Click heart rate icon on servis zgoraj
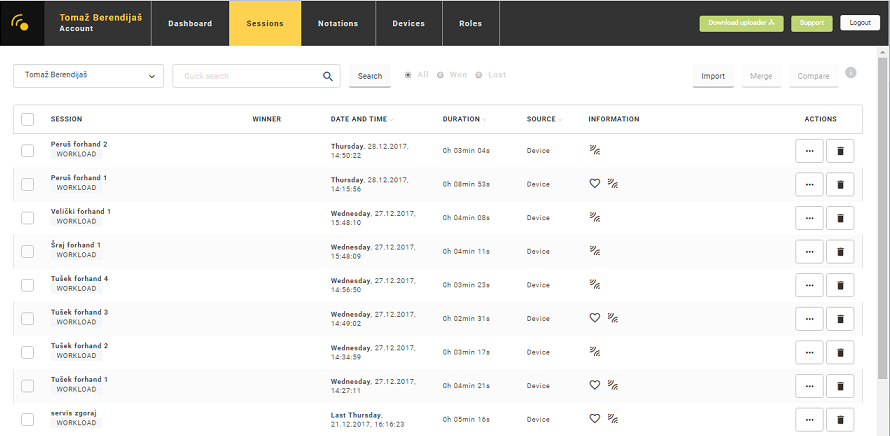The height and width of the screenshot is (436, 890). coord(594,418)
